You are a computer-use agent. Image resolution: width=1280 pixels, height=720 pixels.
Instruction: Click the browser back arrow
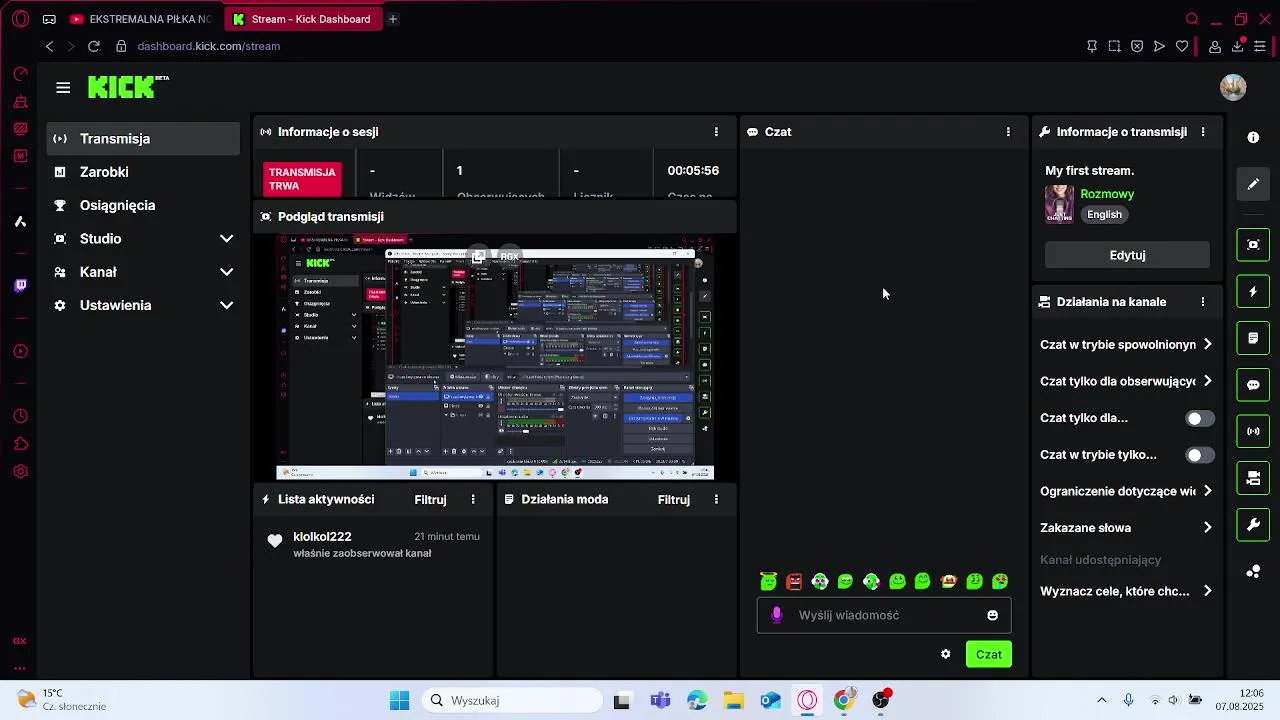point(49,46)
